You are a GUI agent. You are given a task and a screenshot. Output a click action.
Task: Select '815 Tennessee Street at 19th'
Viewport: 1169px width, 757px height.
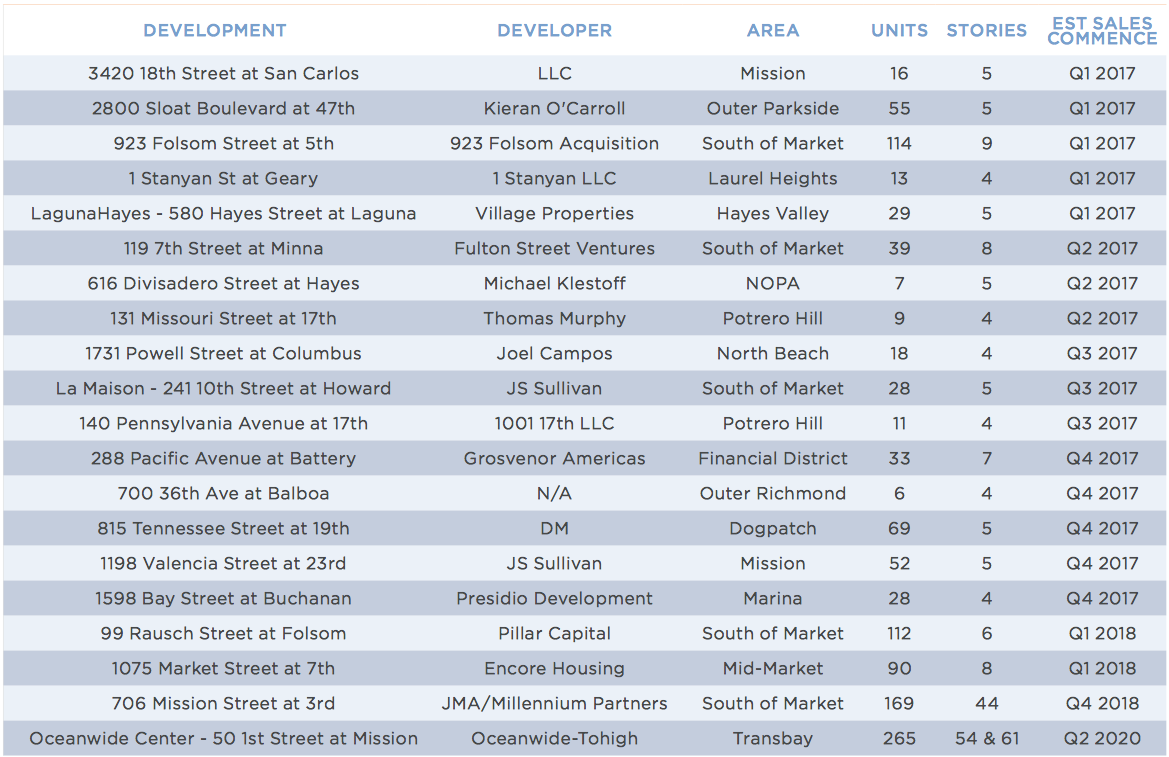(223, 529)
